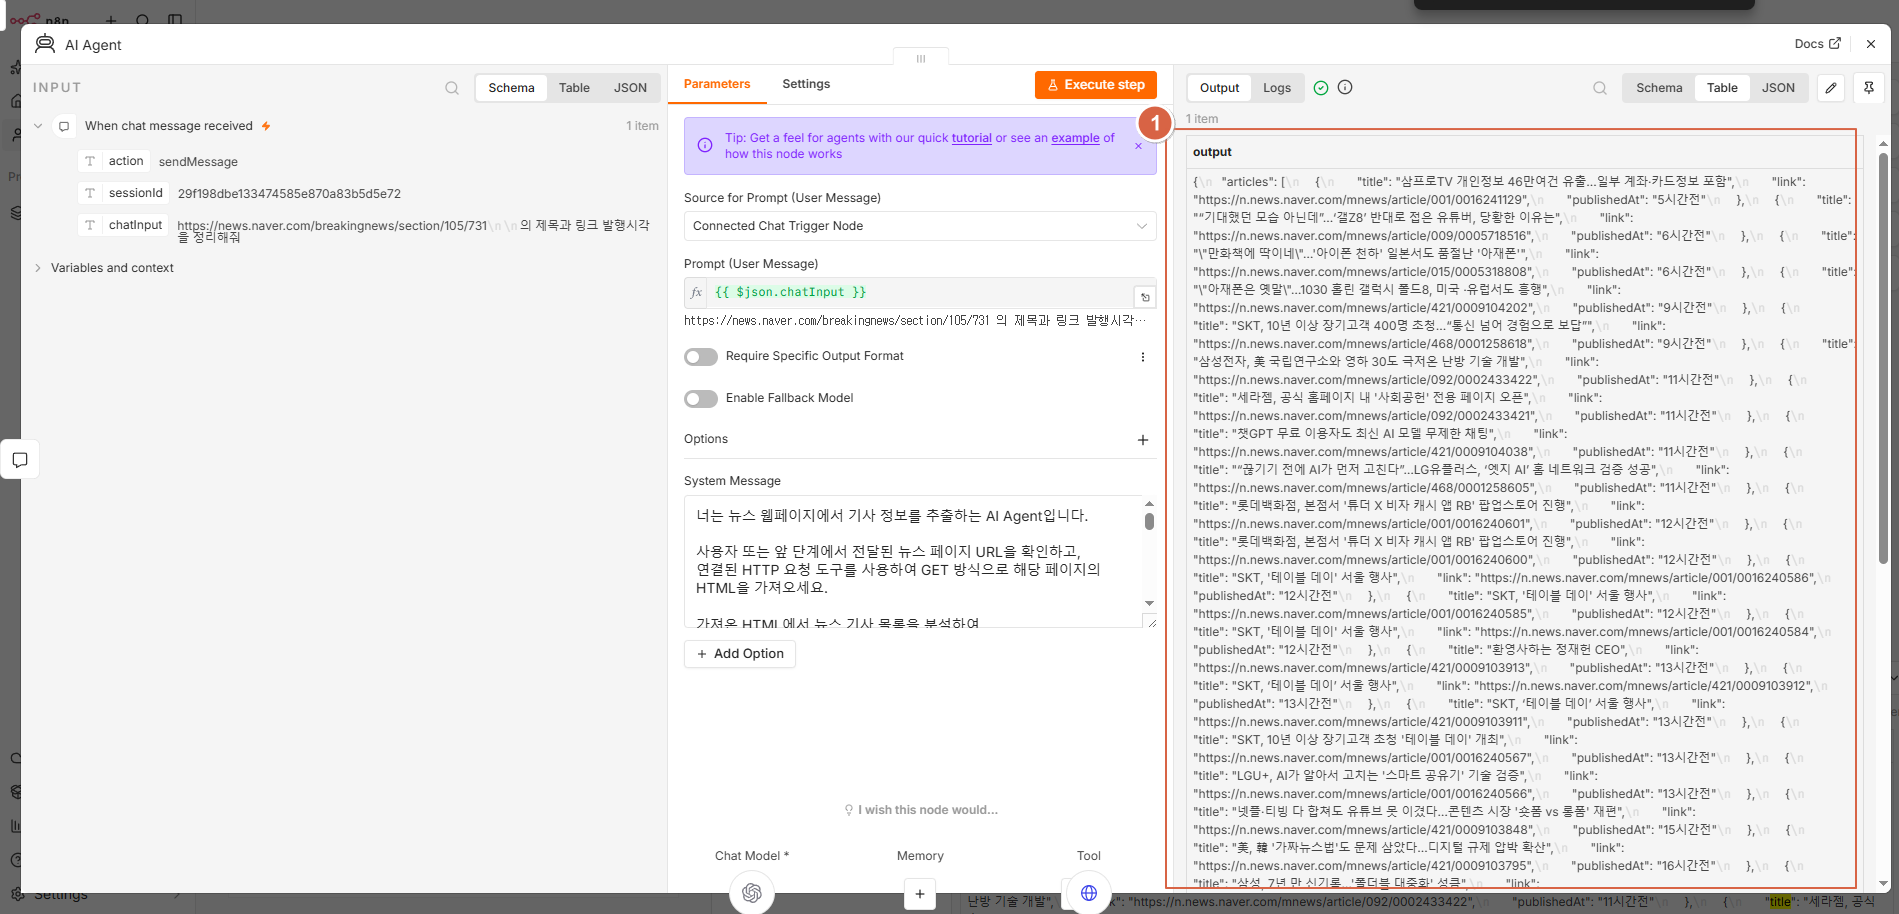
Task: Click the input panel search icon
Action: [452, 88]
